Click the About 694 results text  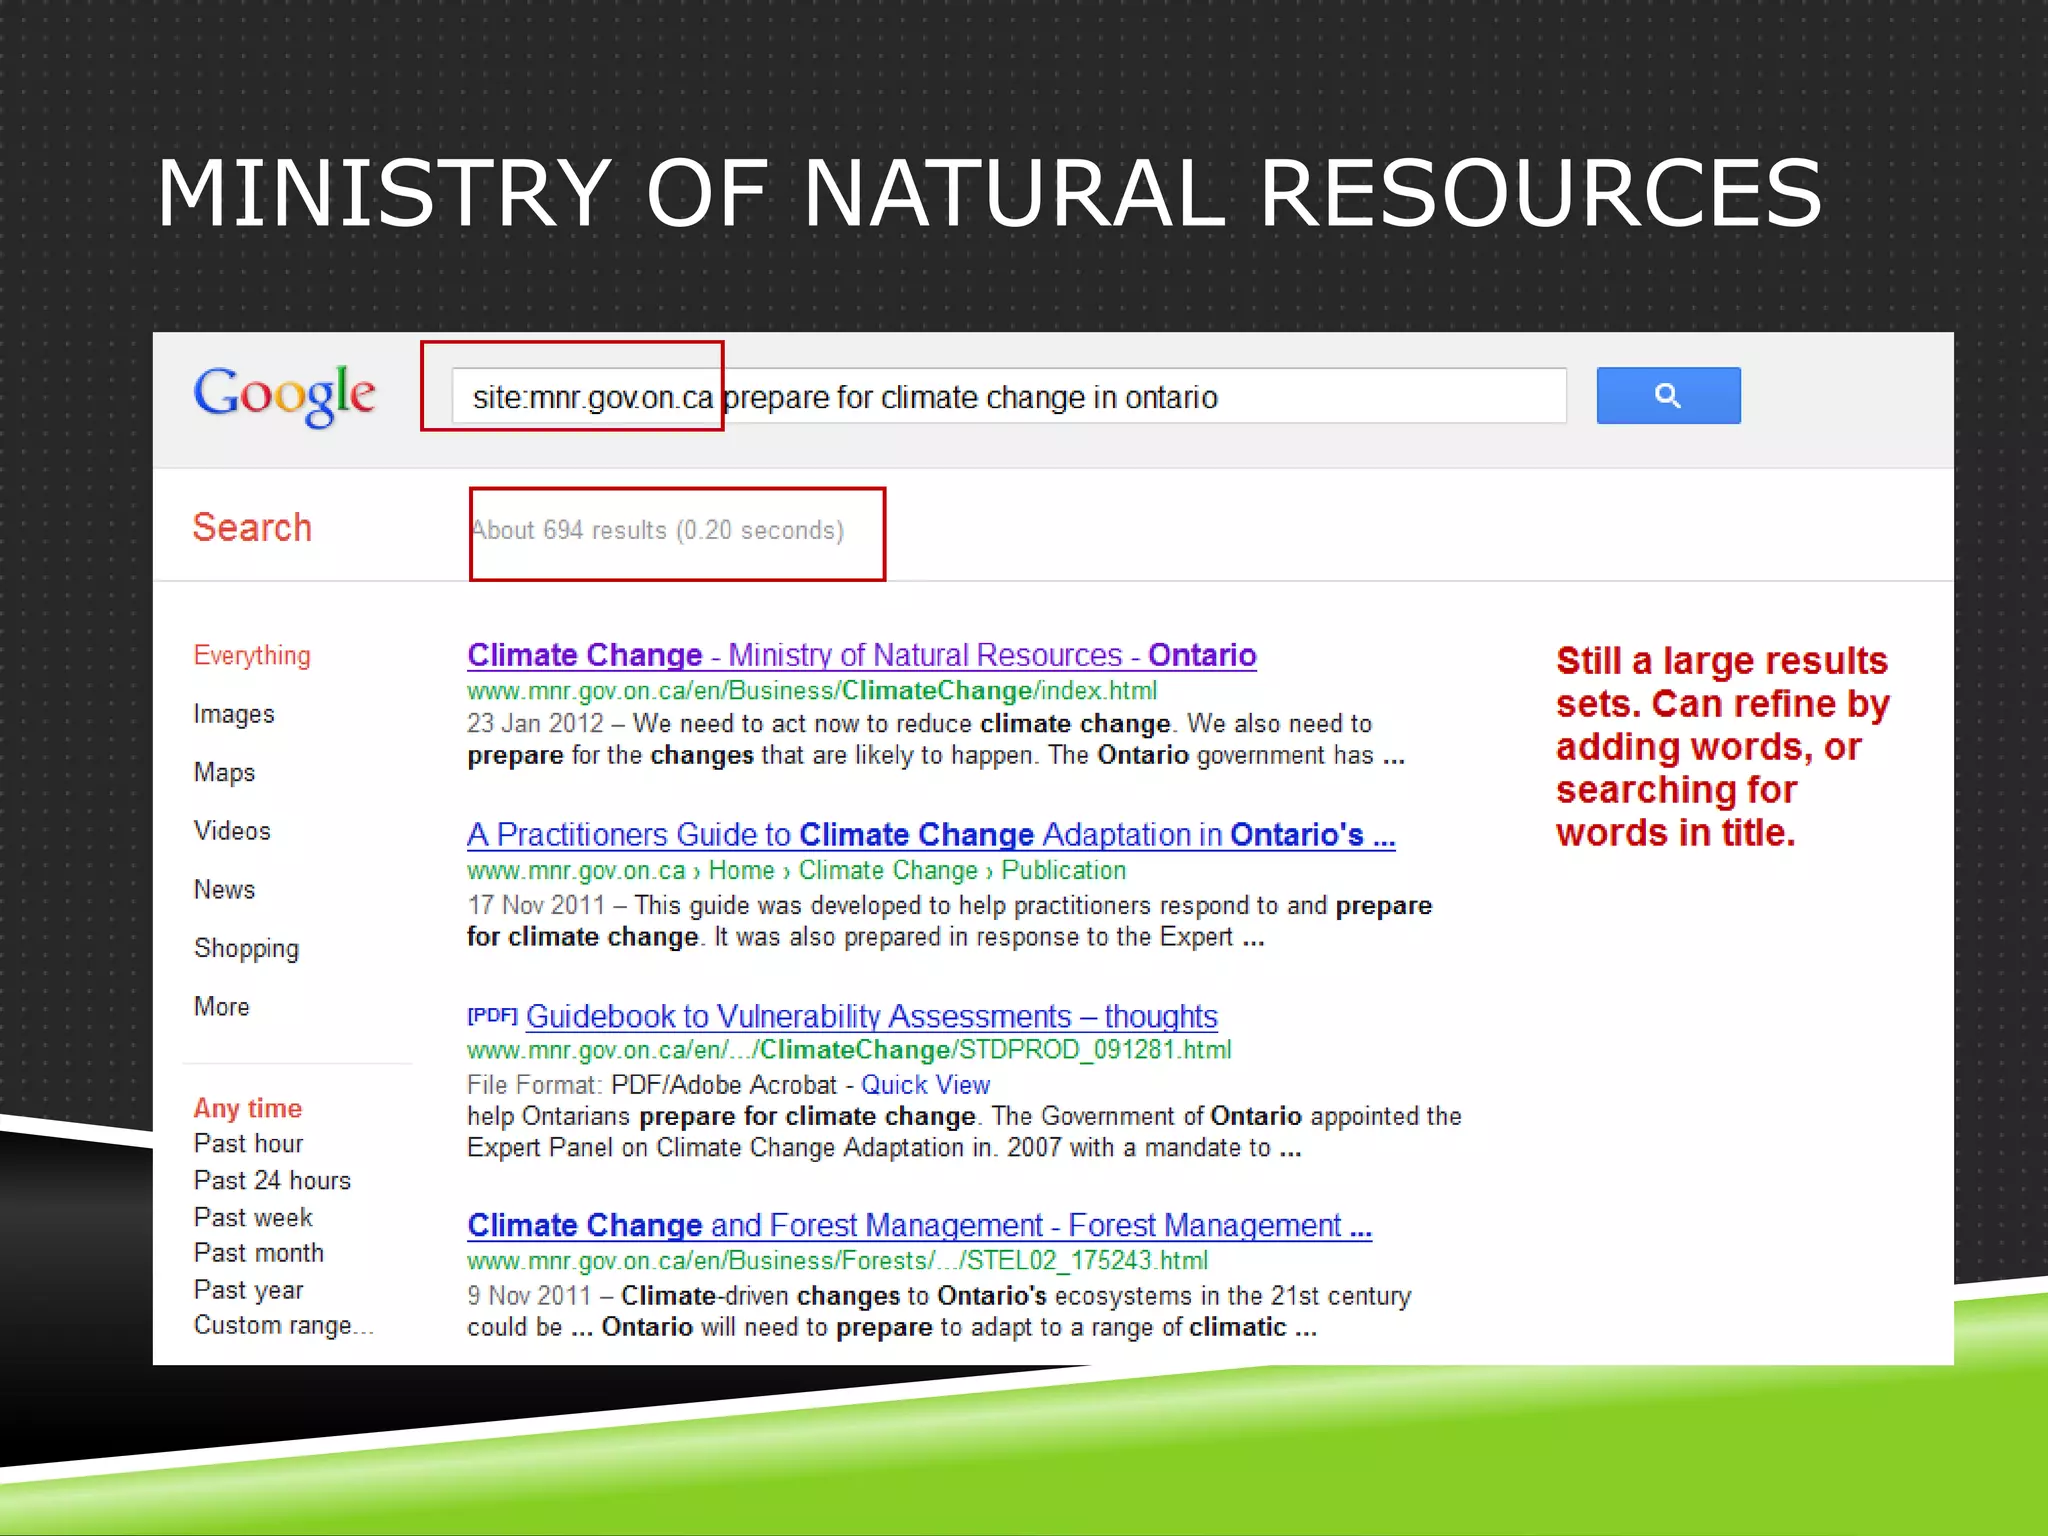[658, 530]
